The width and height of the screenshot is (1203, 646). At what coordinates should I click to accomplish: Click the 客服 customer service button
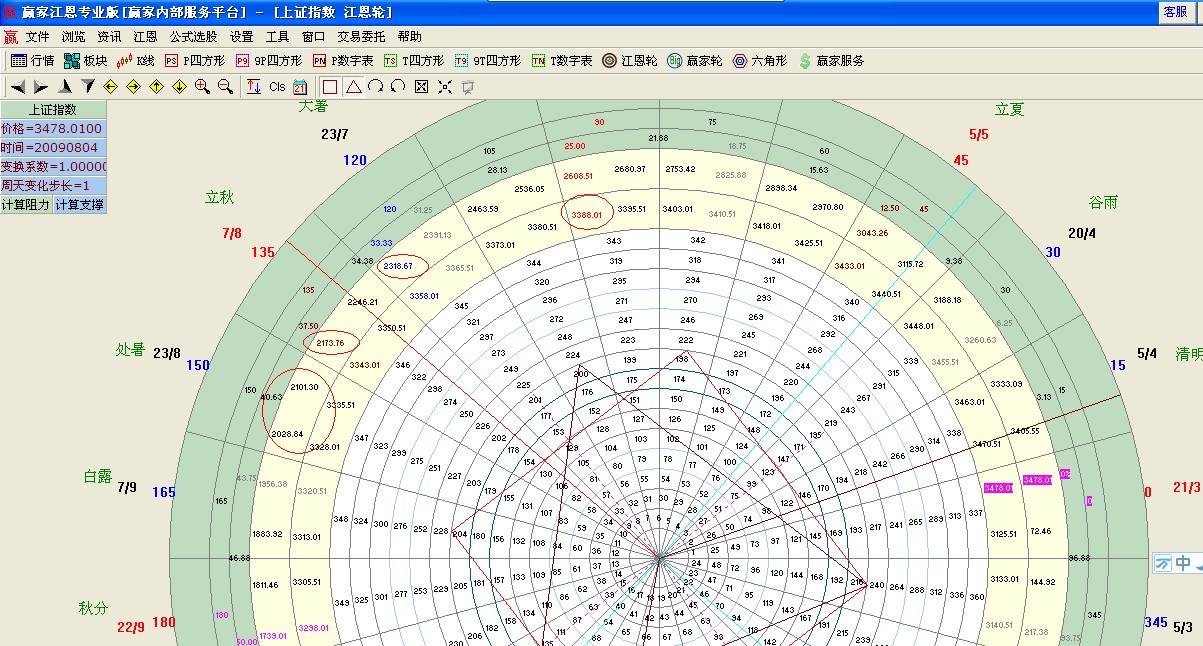1175,12
